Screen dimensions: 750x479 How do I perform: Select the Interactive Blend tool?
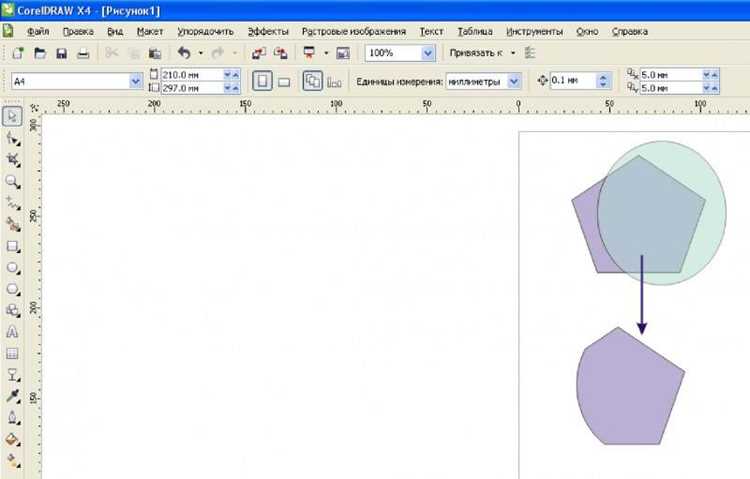(x=12, y=375)
